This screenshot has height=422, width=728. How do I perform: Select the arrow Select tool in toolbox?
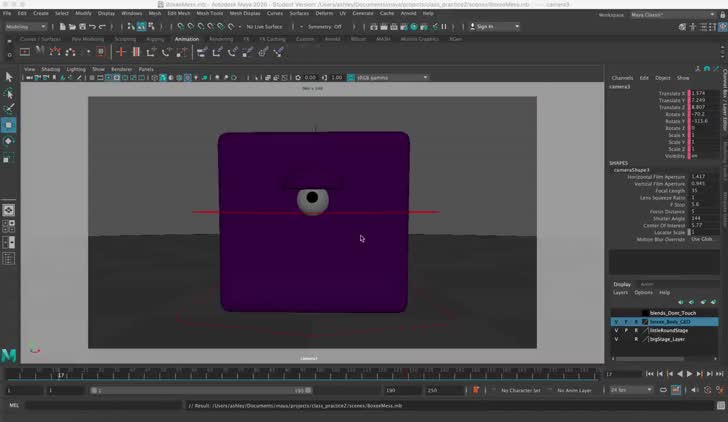click(9, 77)
